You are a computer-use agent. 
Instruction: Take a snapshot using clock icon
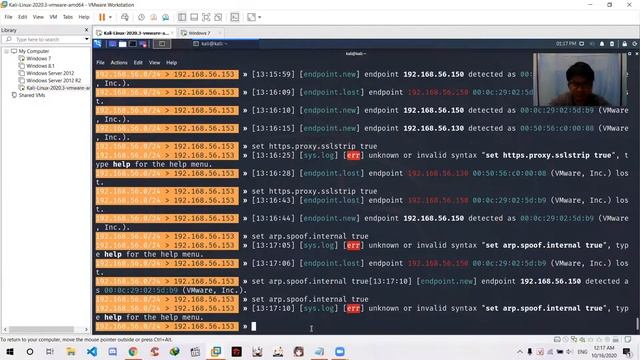pyautogui.click(x=141, y=17)
